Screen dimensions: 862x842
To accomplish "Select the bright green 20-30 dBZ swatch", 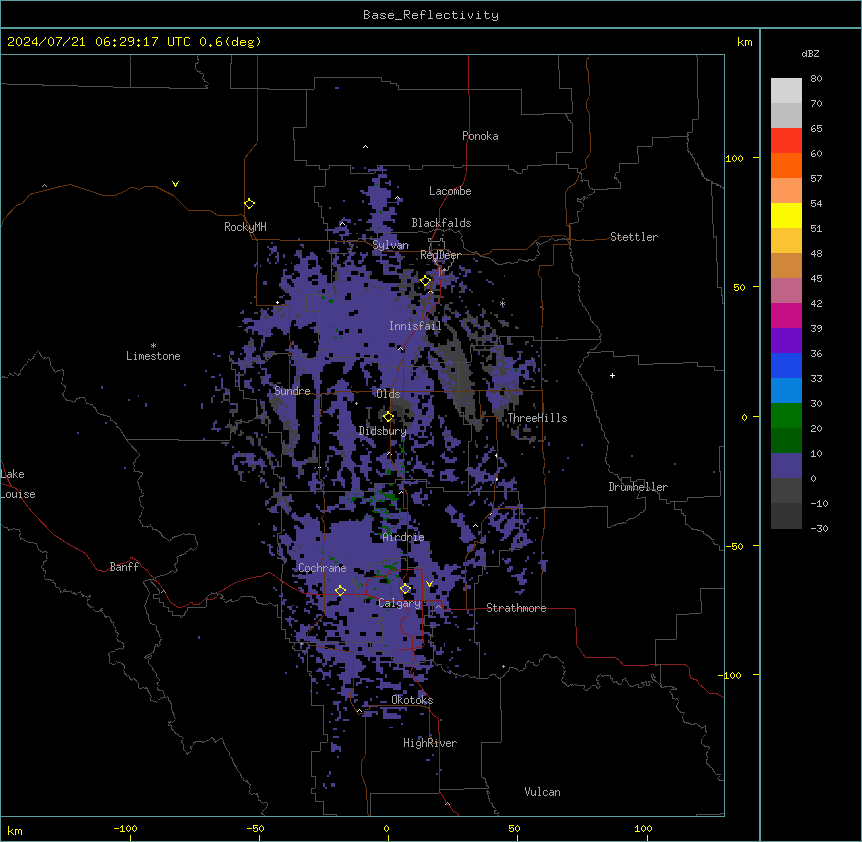I will pyautogui.click(x=786, y=416).
